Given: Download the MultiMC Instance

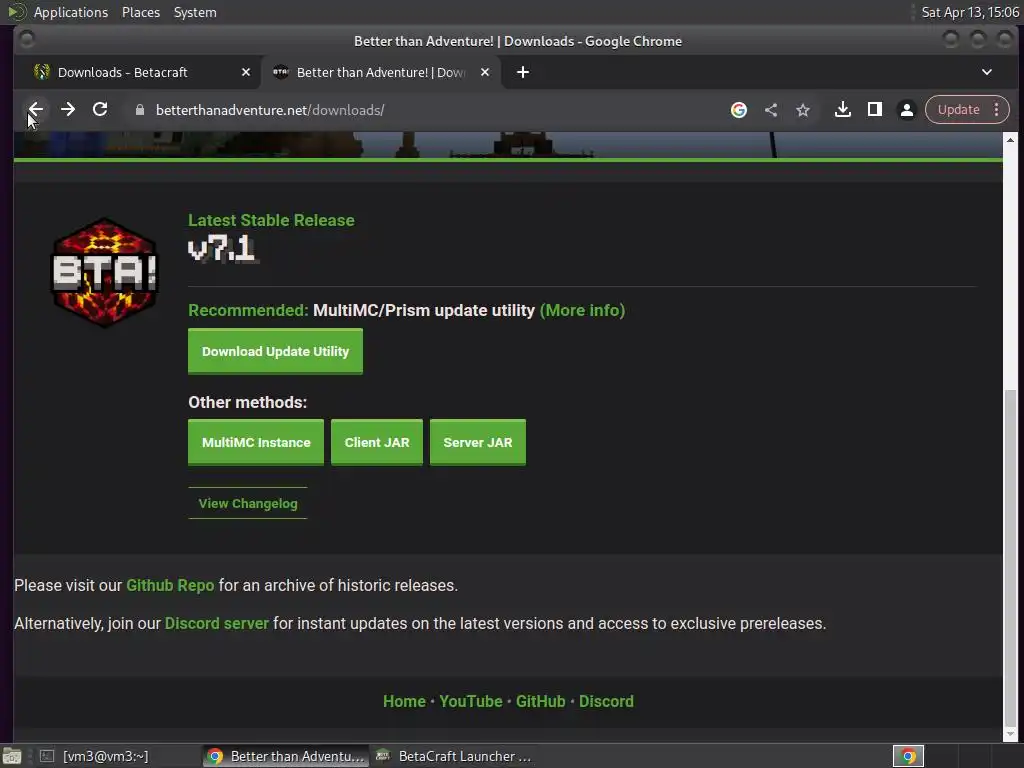Looking at the screenshot, I should [x=256, y=442].
